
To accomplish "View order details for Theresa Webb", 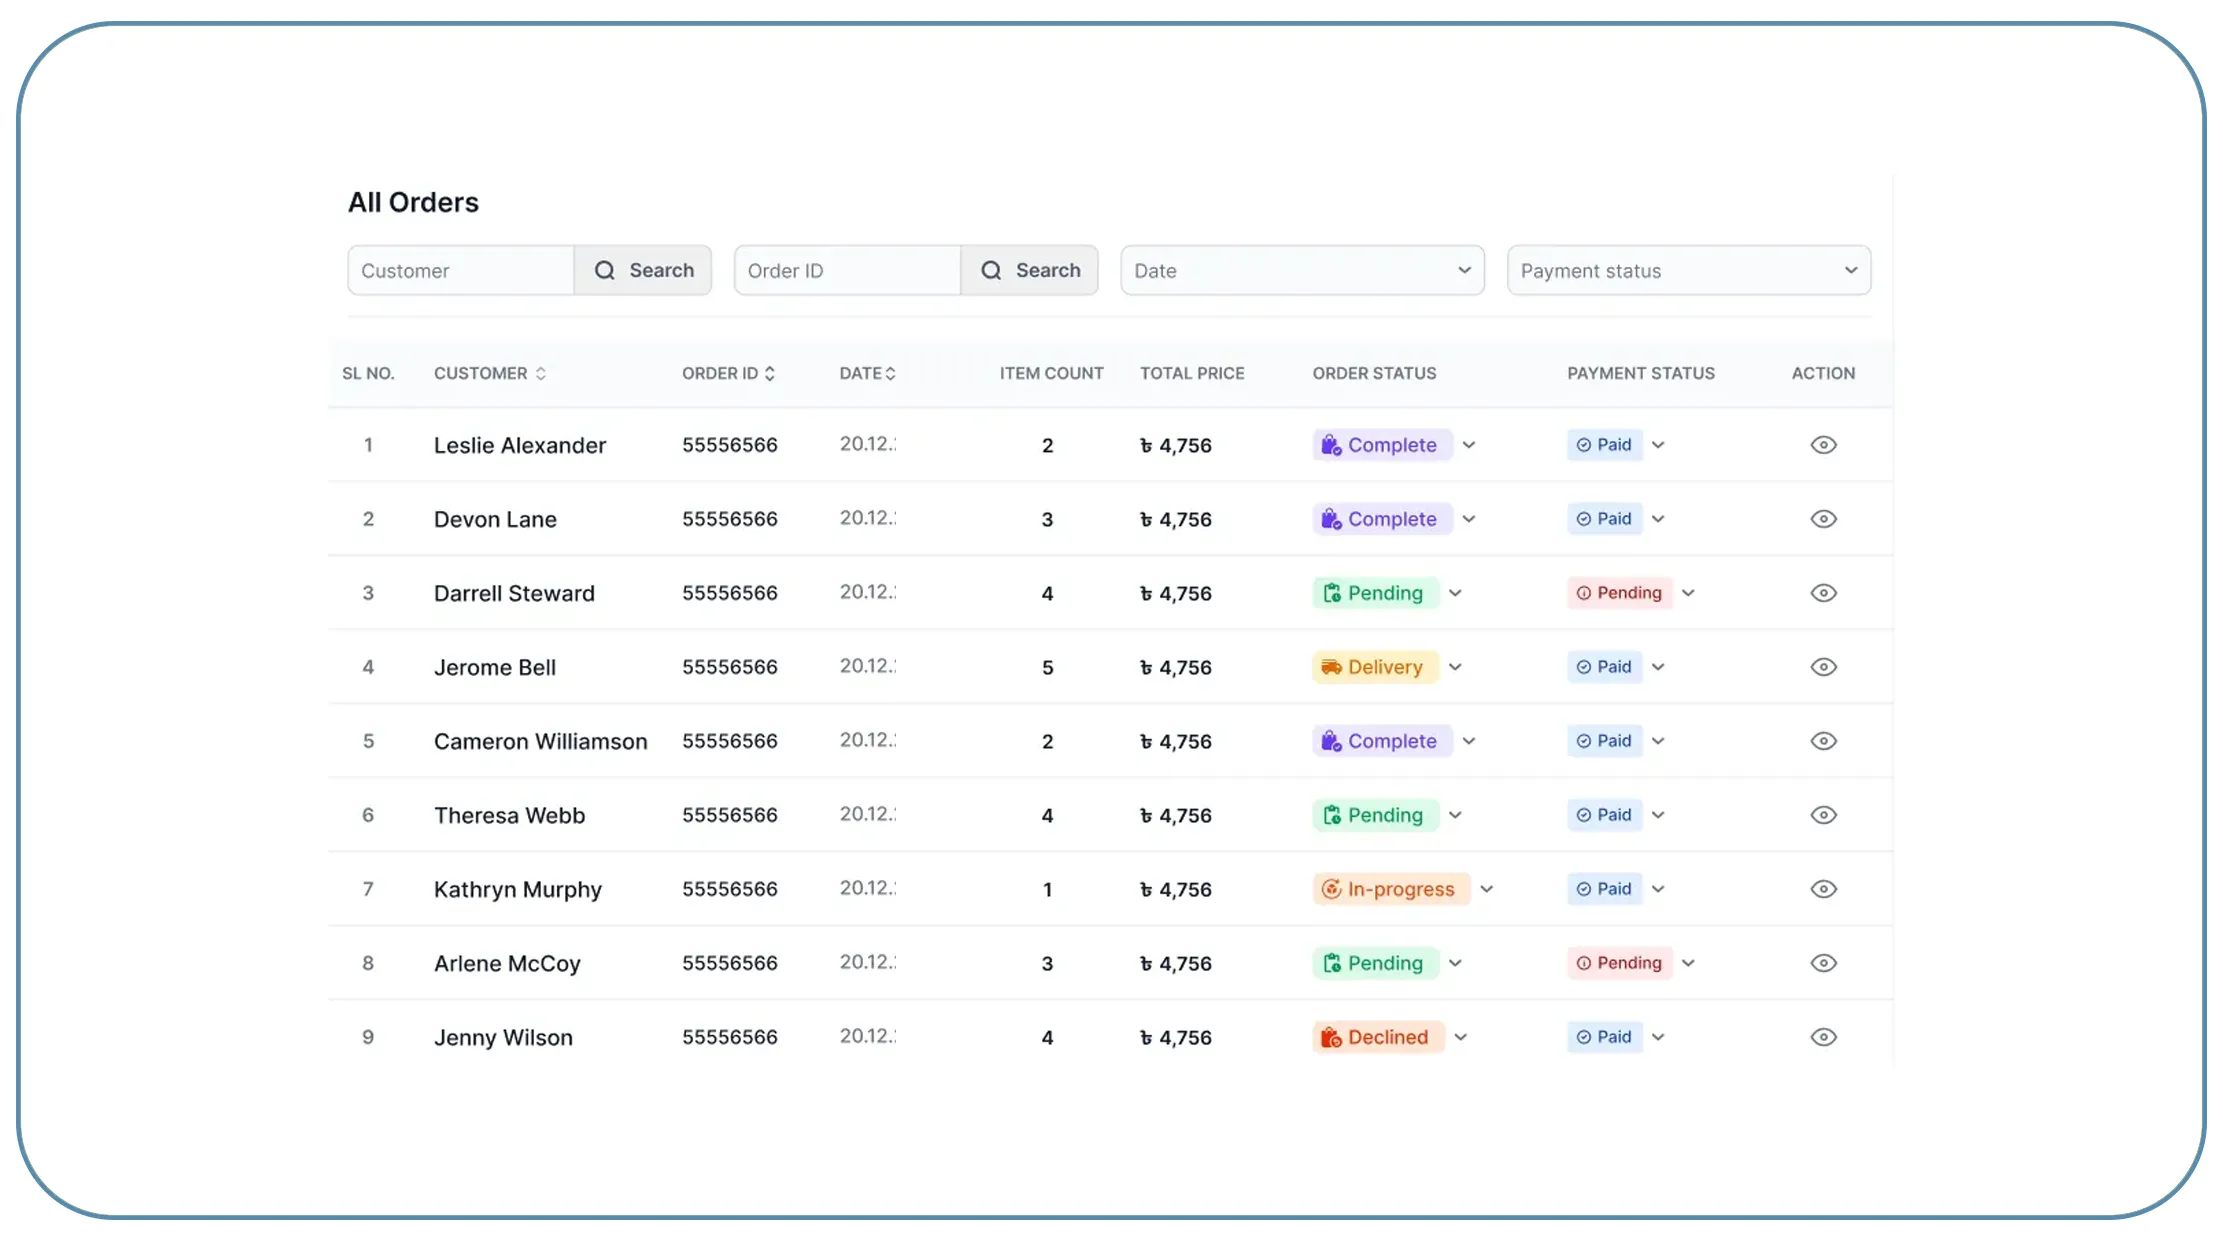I will (x=1823, y=815).
